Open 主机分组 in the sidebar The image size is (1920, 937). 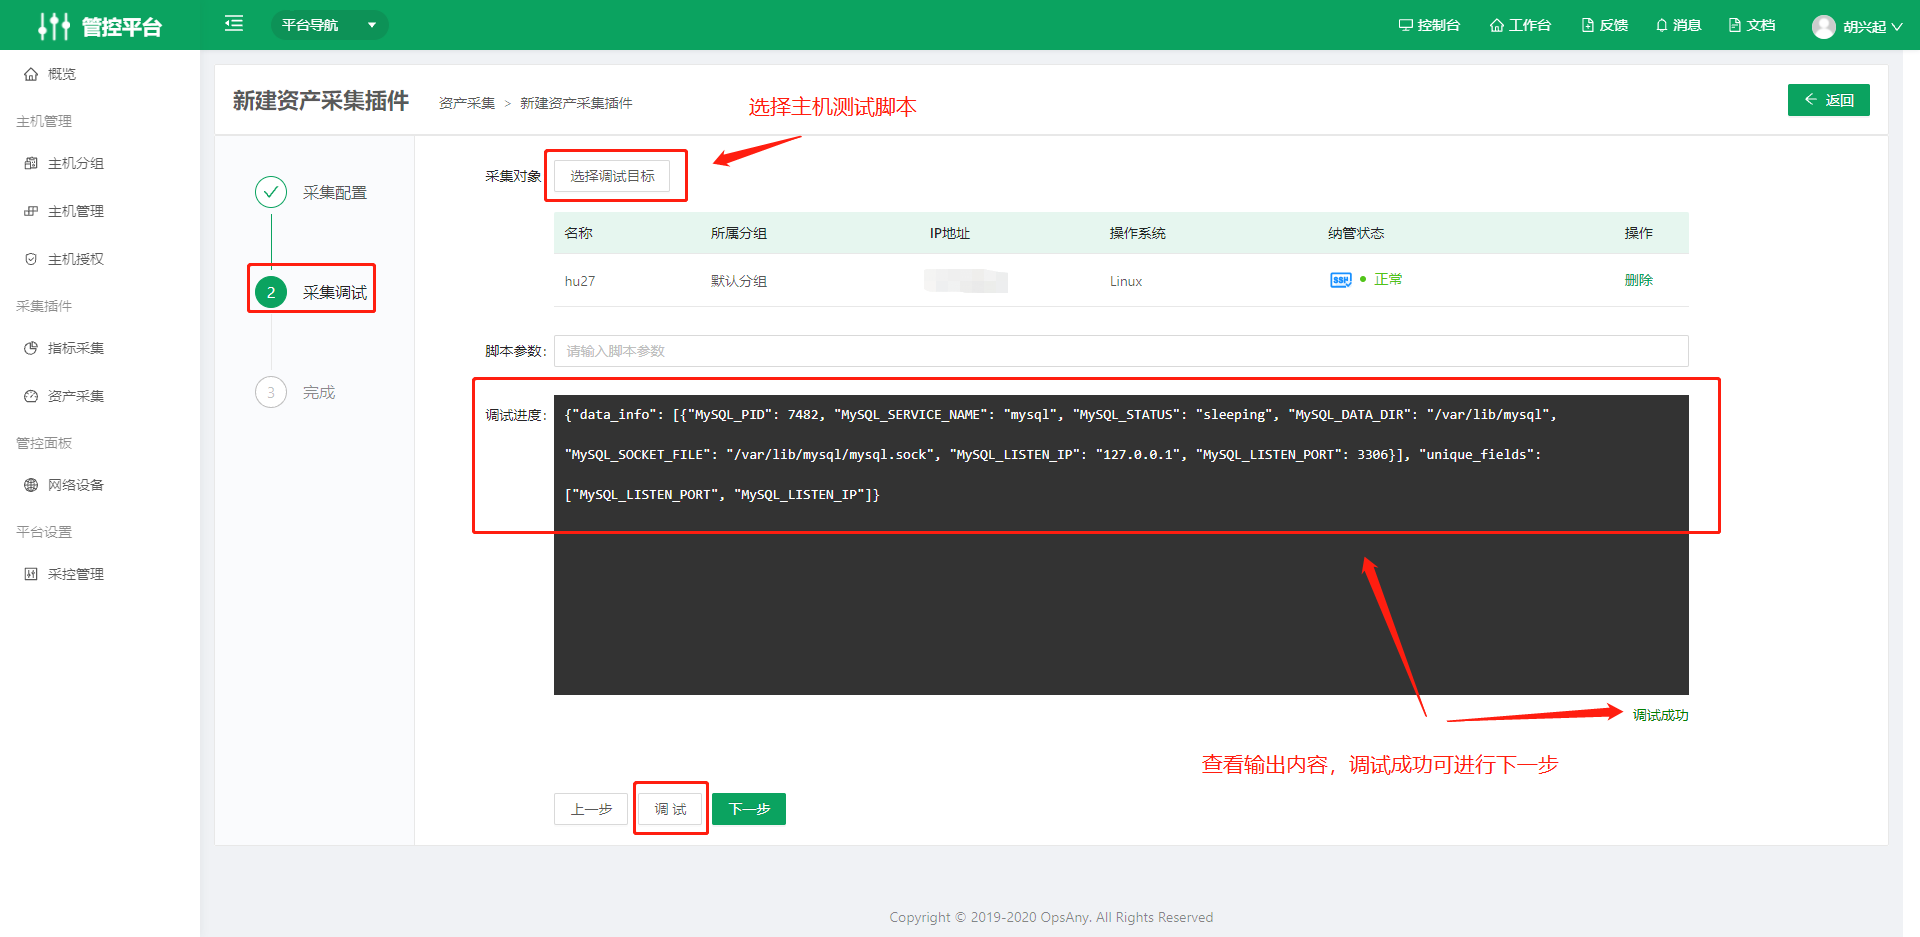(x=76, y=163)
